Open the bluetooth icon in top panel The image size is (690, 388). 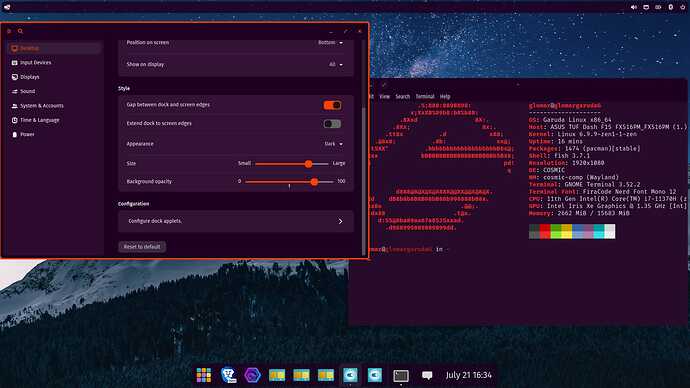(671, 7)
